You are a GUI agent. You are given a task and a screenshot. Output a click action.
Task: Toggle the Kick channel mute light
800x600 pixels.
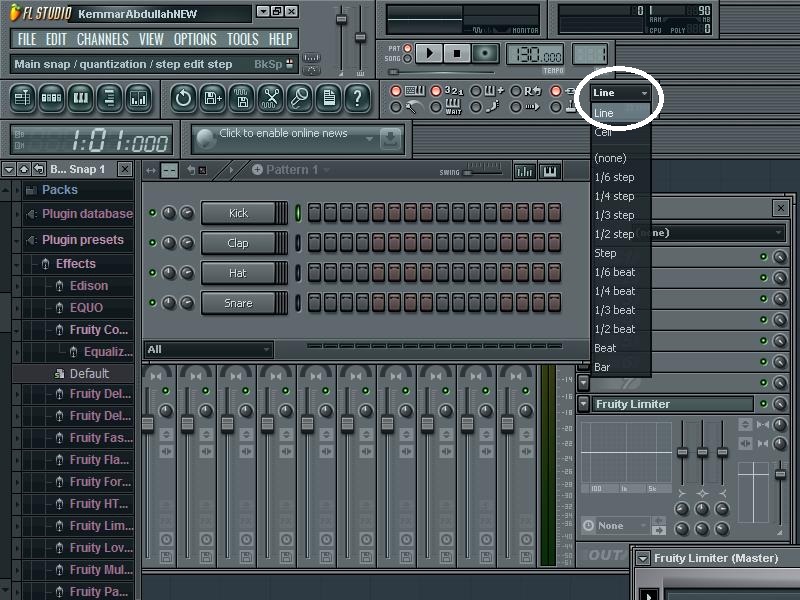152,212
